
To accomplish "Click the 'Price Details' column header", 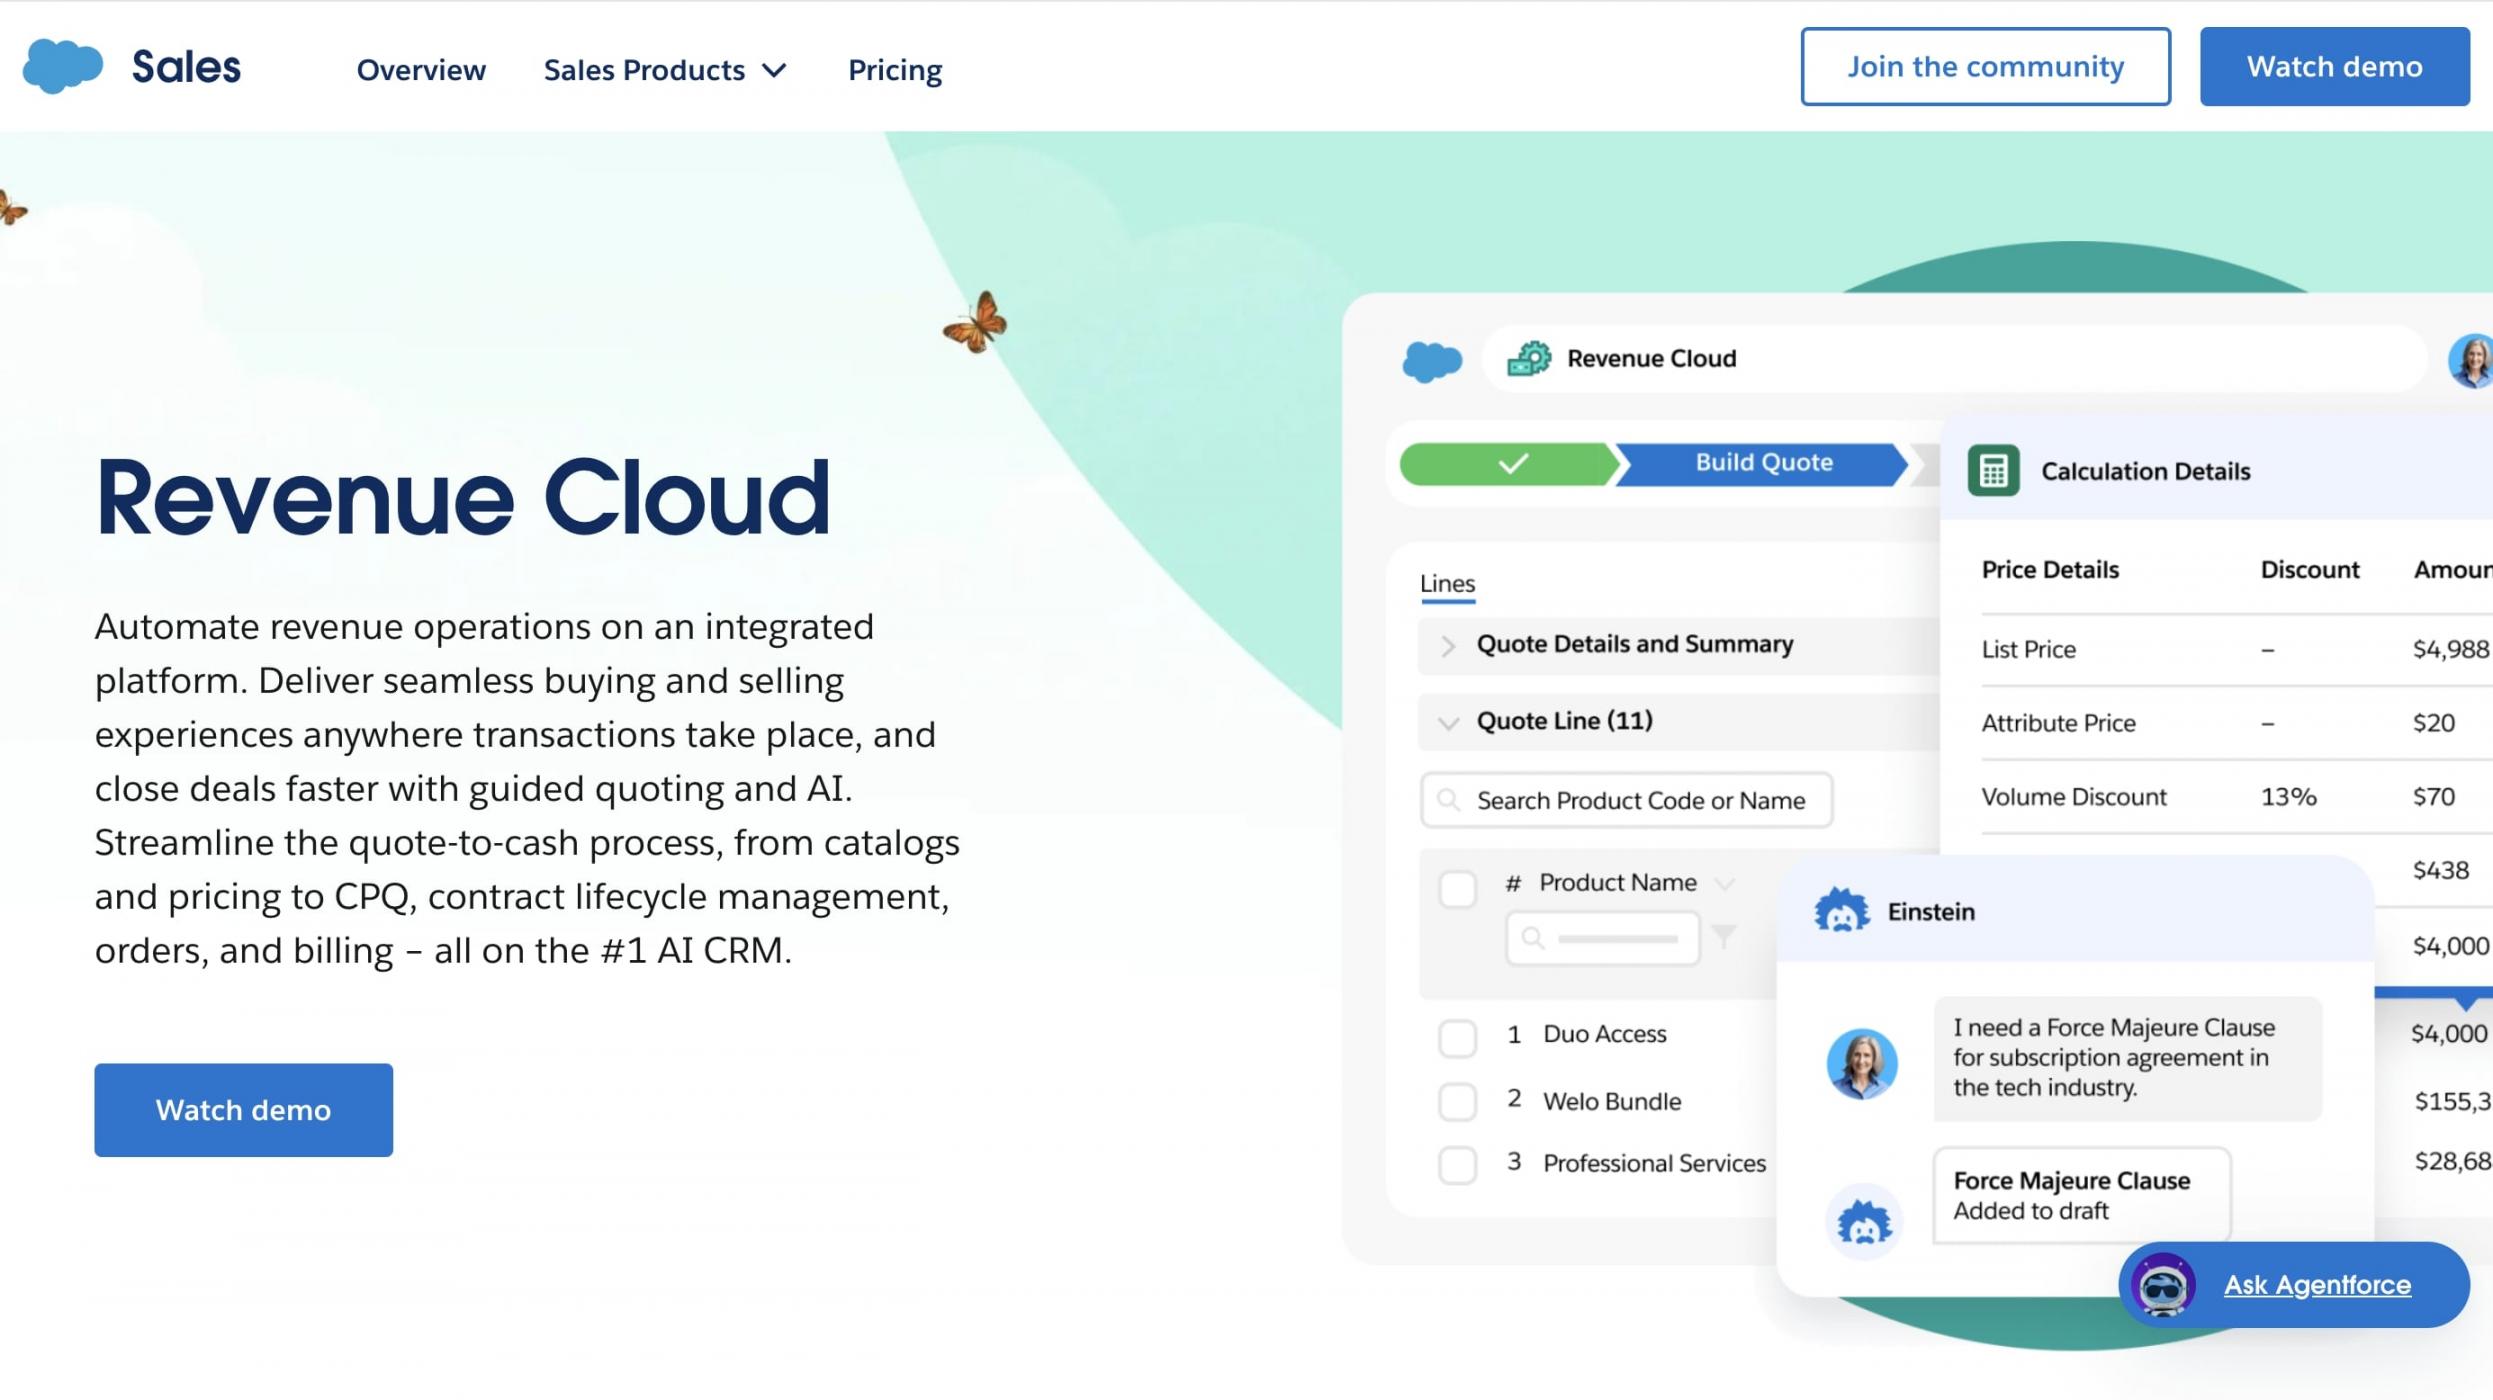I will pos(2049,570).
